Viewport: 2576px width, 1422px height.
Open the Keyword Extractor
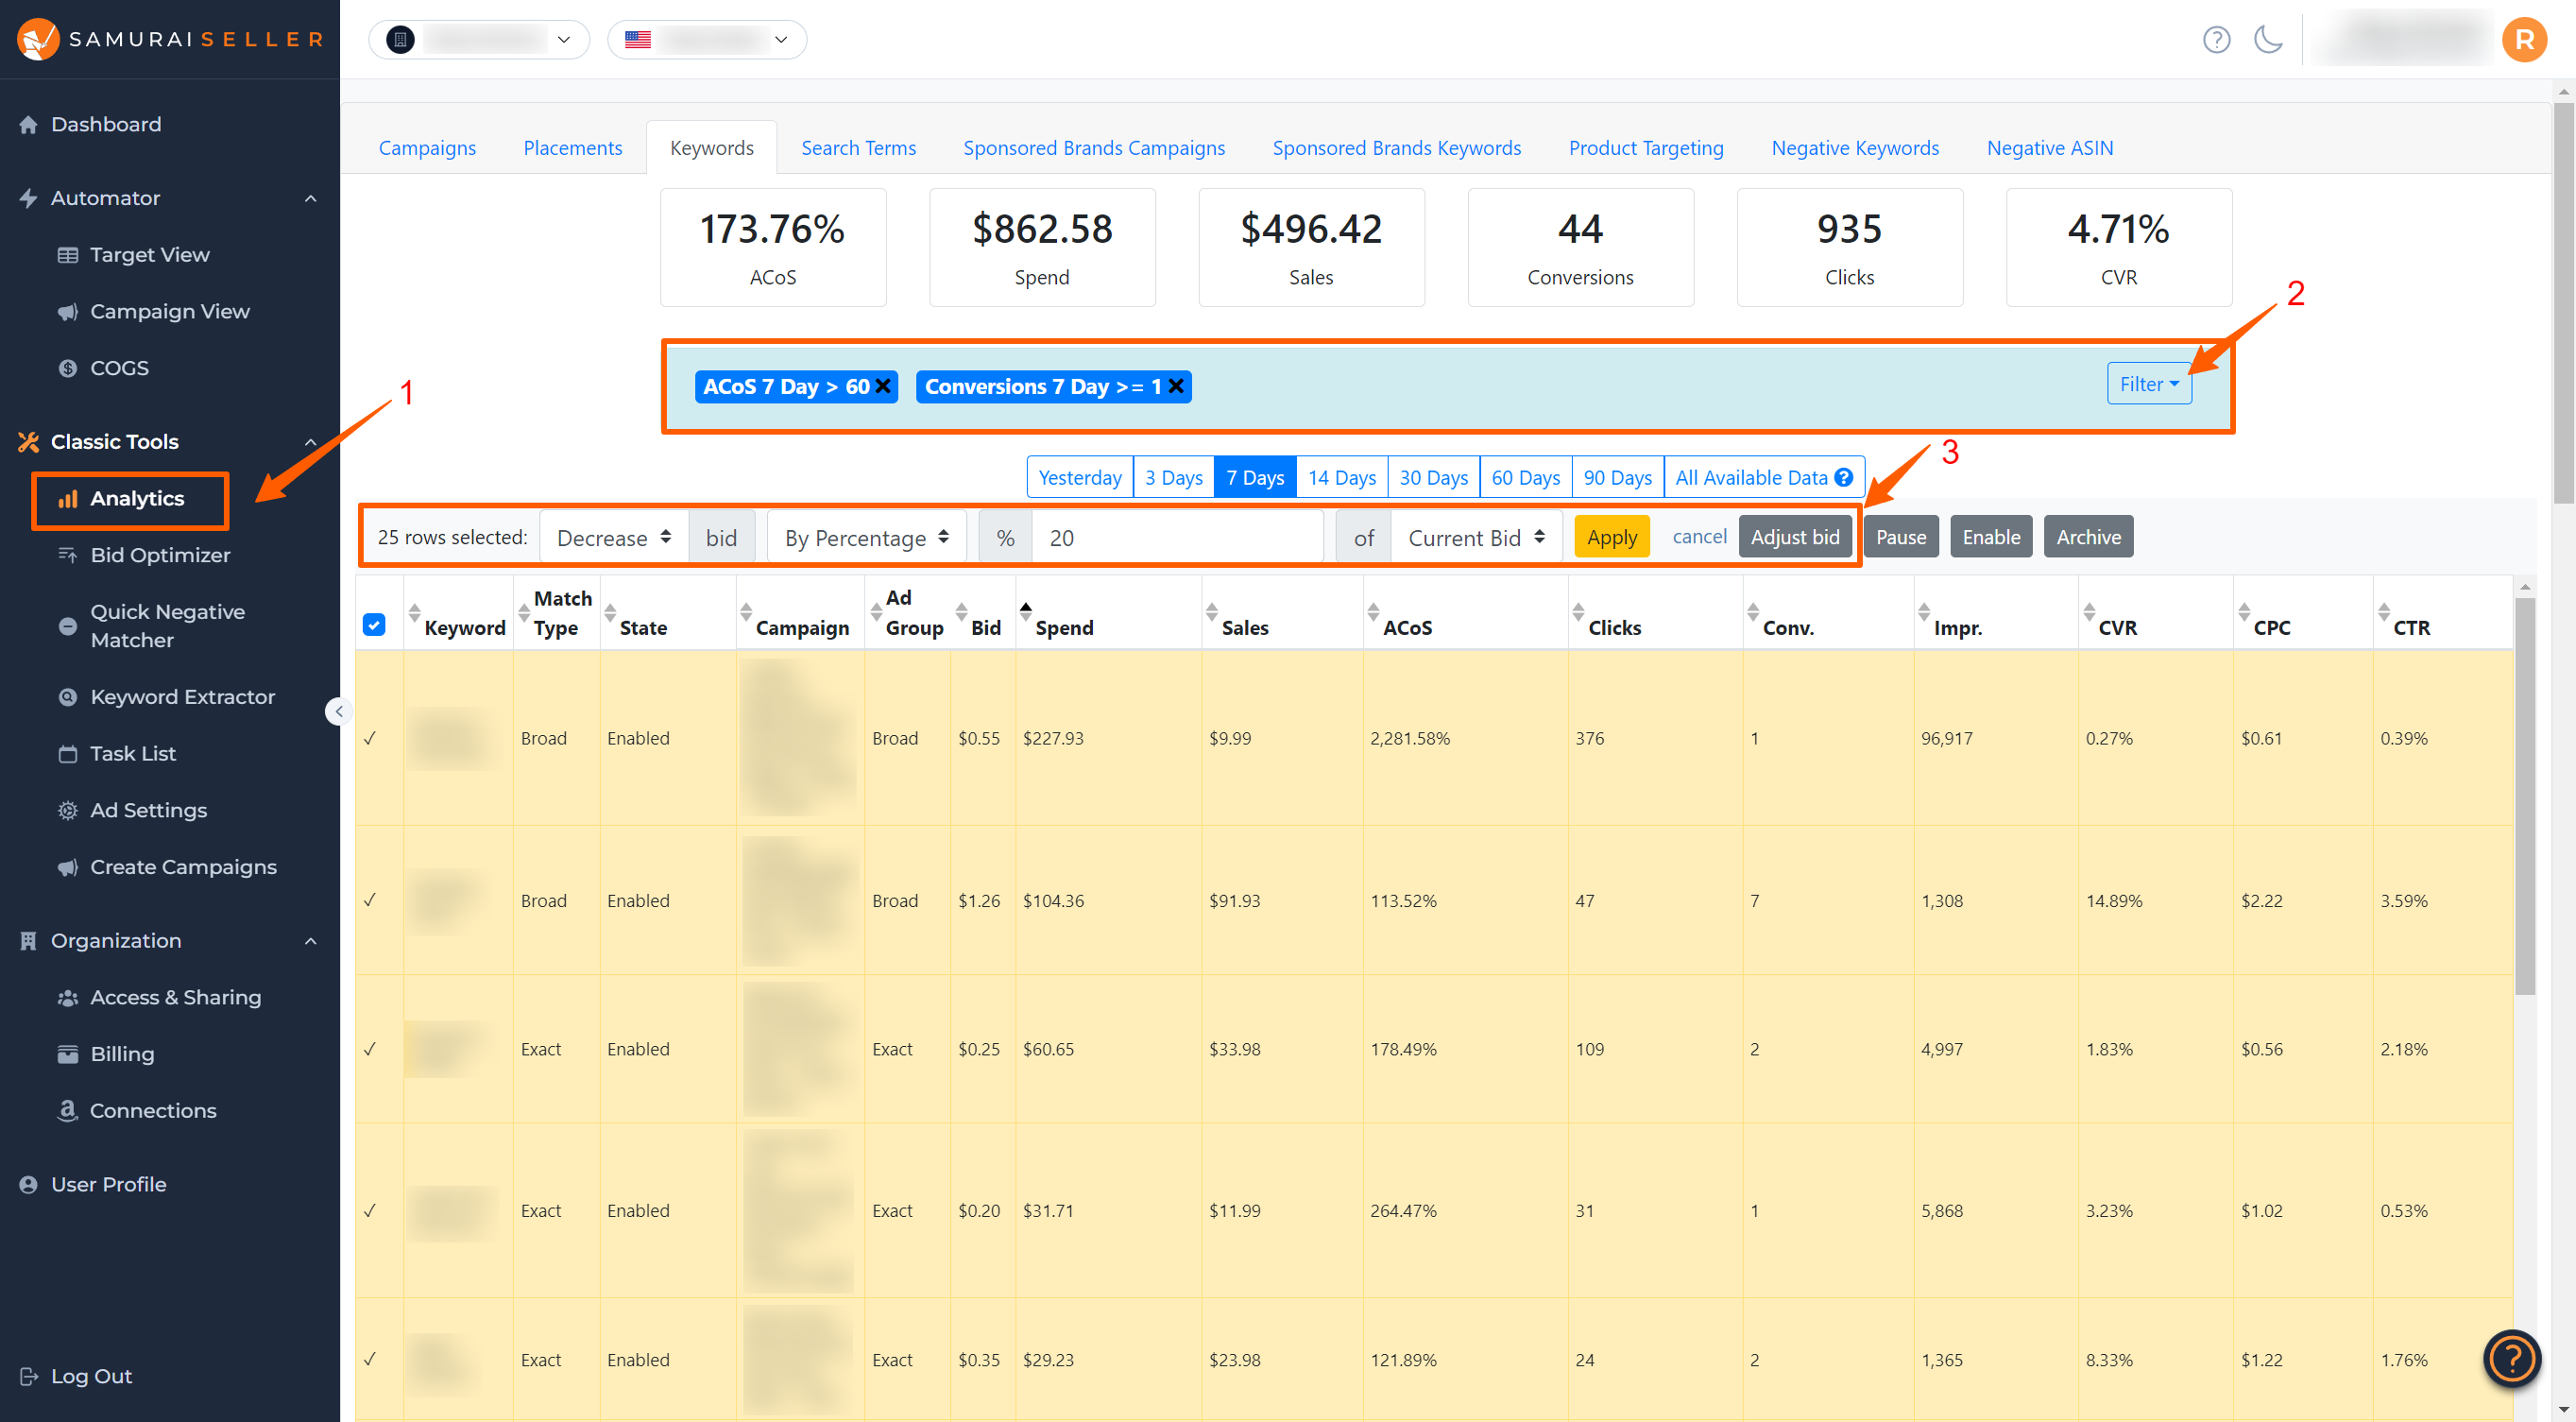(x=183, y=696)
